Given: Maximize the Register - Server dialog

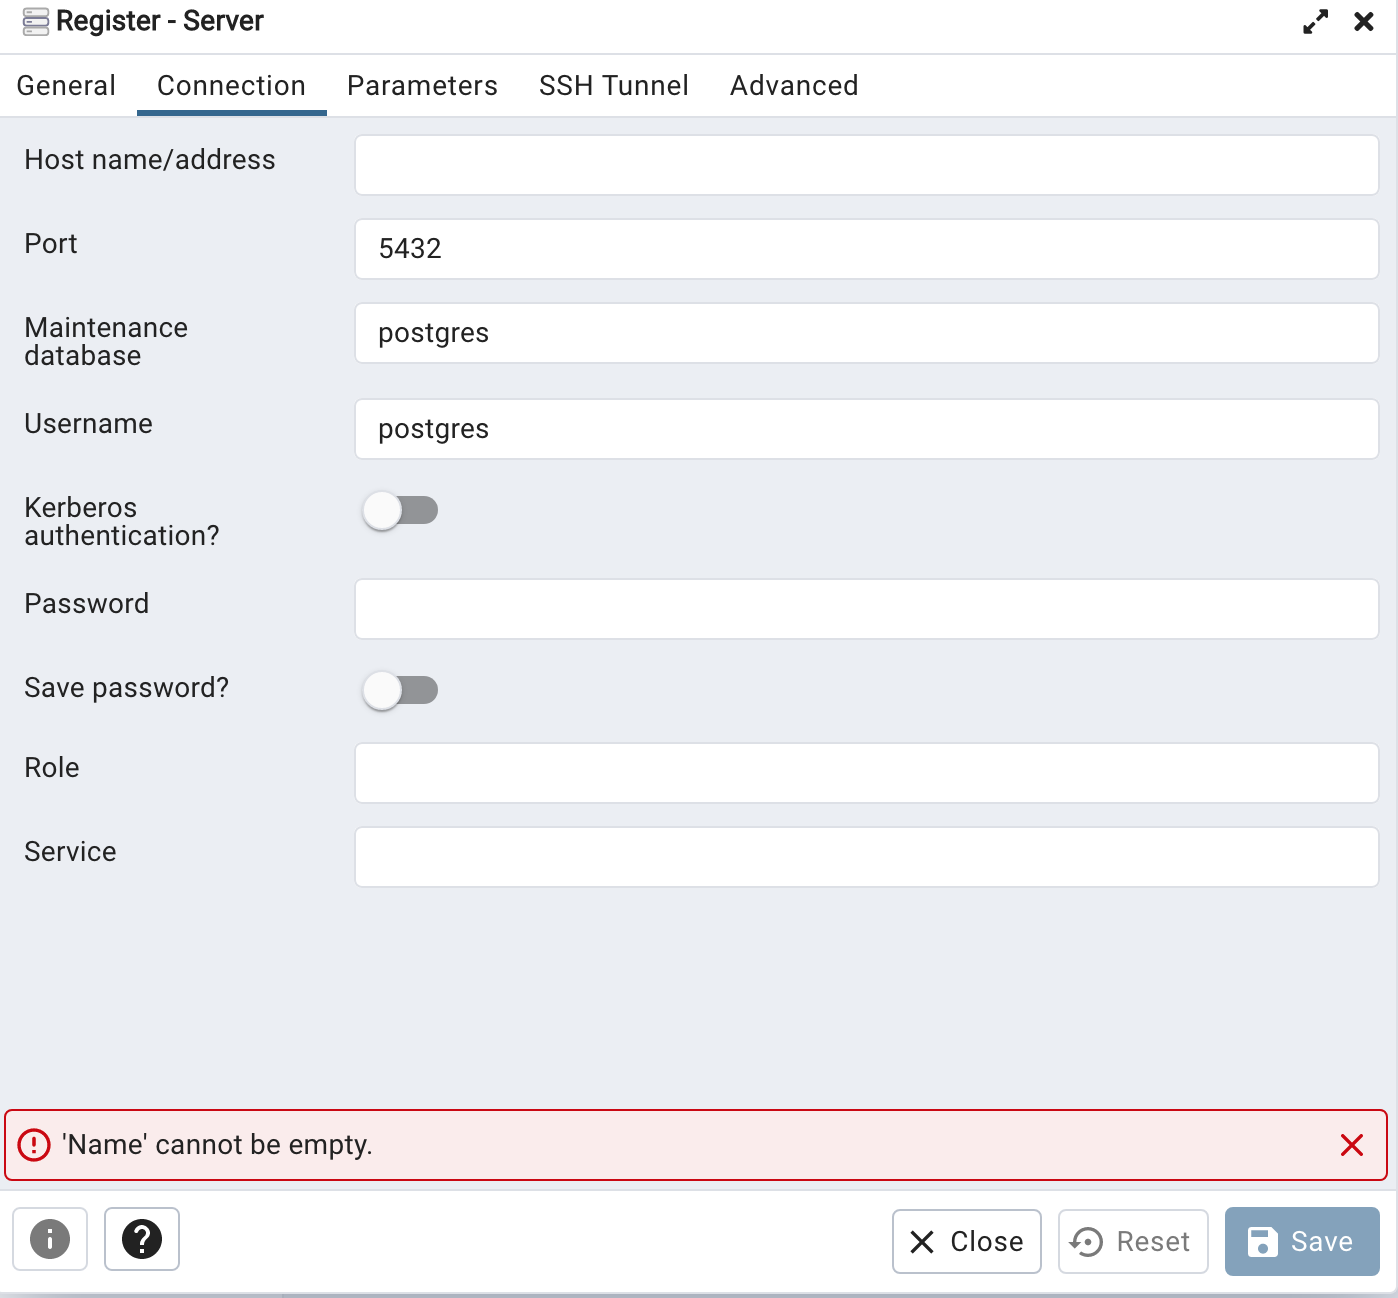Looking at the screenshot, I should [1315, 22].
